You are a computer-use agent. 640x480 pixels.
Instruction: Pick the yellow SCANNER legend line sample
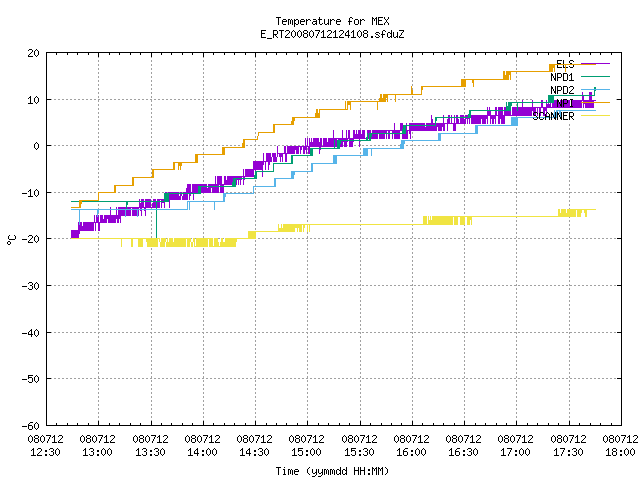(x=596, y=116)
